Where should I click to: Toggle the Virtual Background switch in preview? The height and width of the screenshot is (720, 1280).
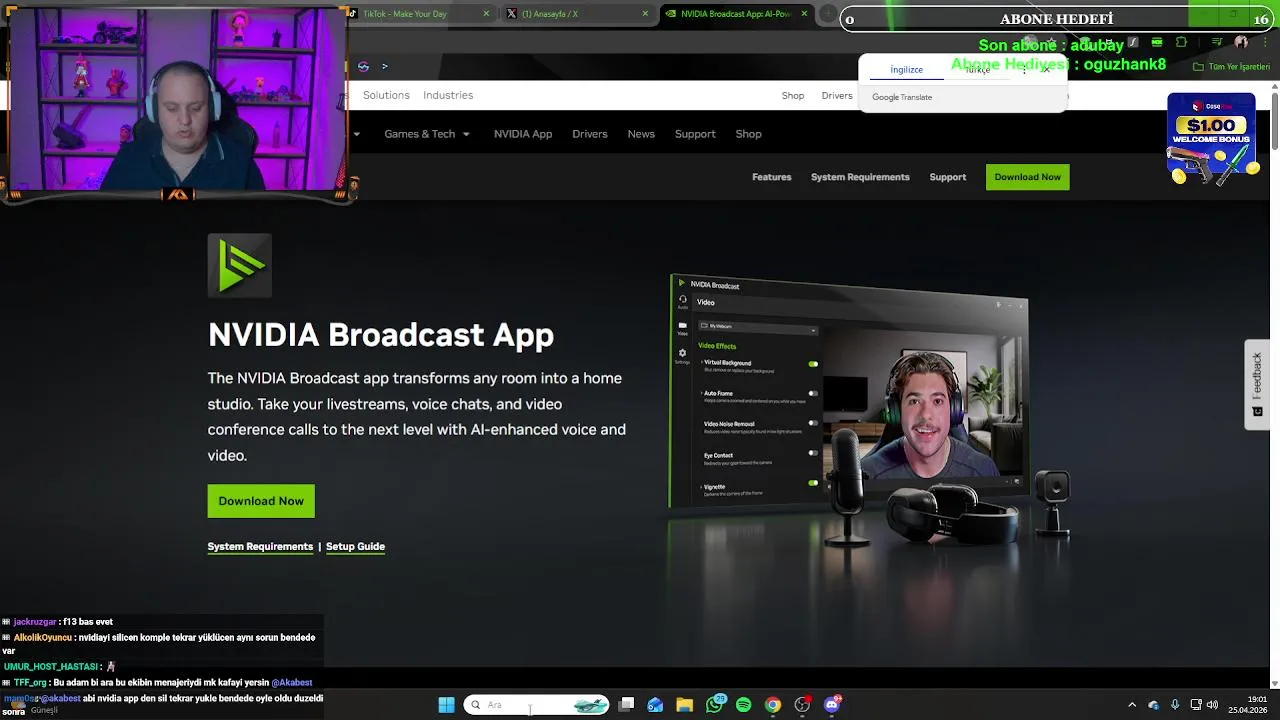813,364
